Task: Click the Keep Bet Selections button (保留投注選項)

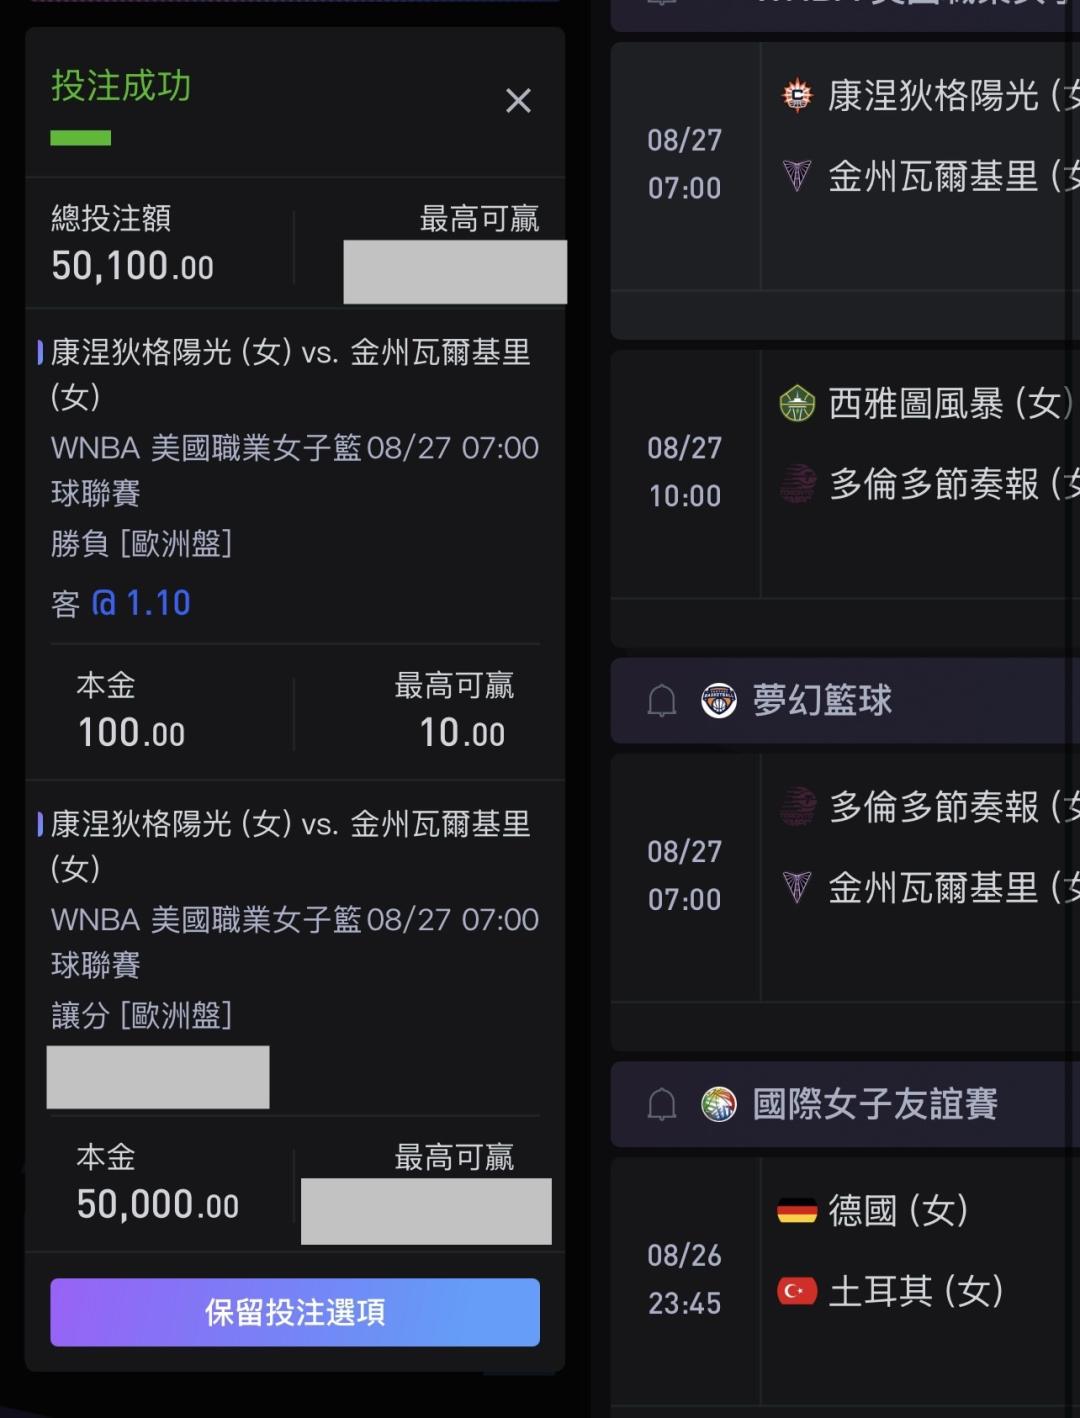Action: coord(295,1312)
